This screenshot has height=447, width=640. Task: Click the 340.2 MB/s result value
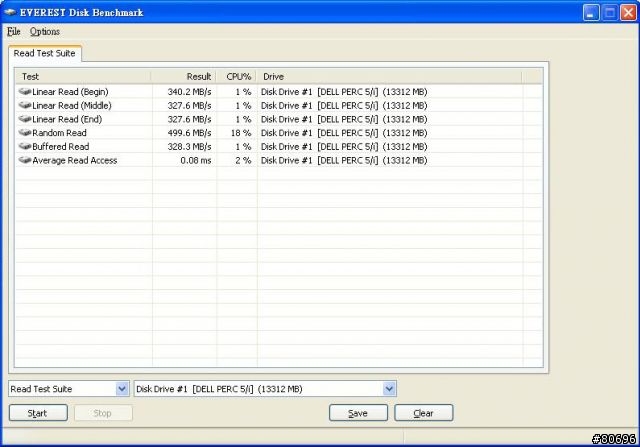point(189,92)
